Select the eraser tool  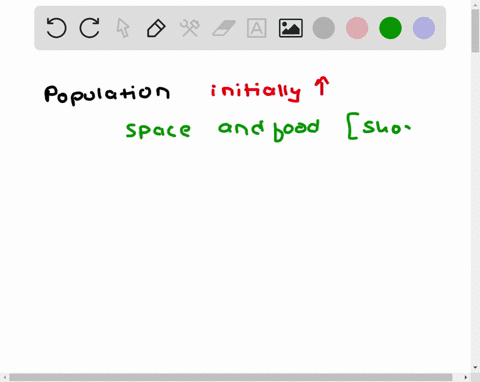(224, 28)
